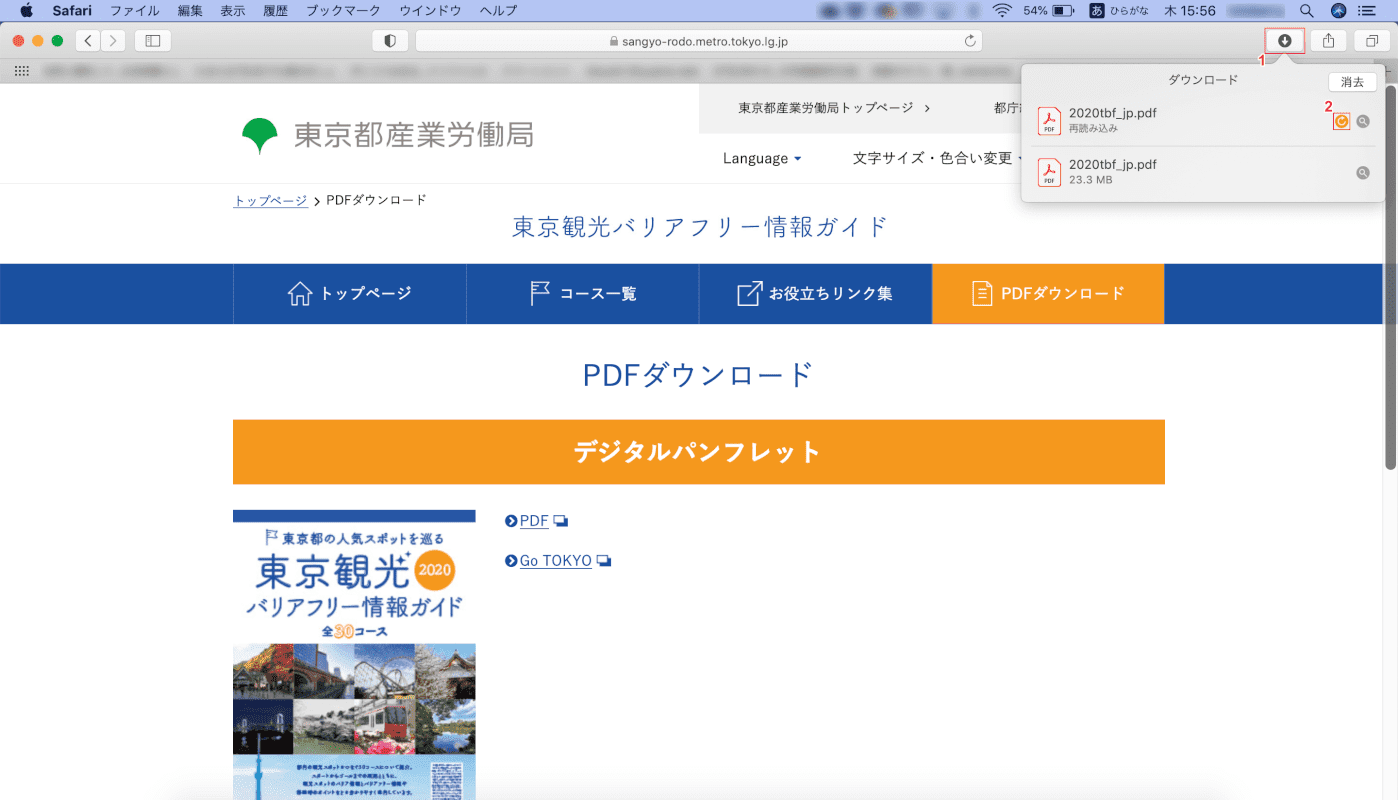Show 23.3 MB download in Finder magnifier

1362,173
